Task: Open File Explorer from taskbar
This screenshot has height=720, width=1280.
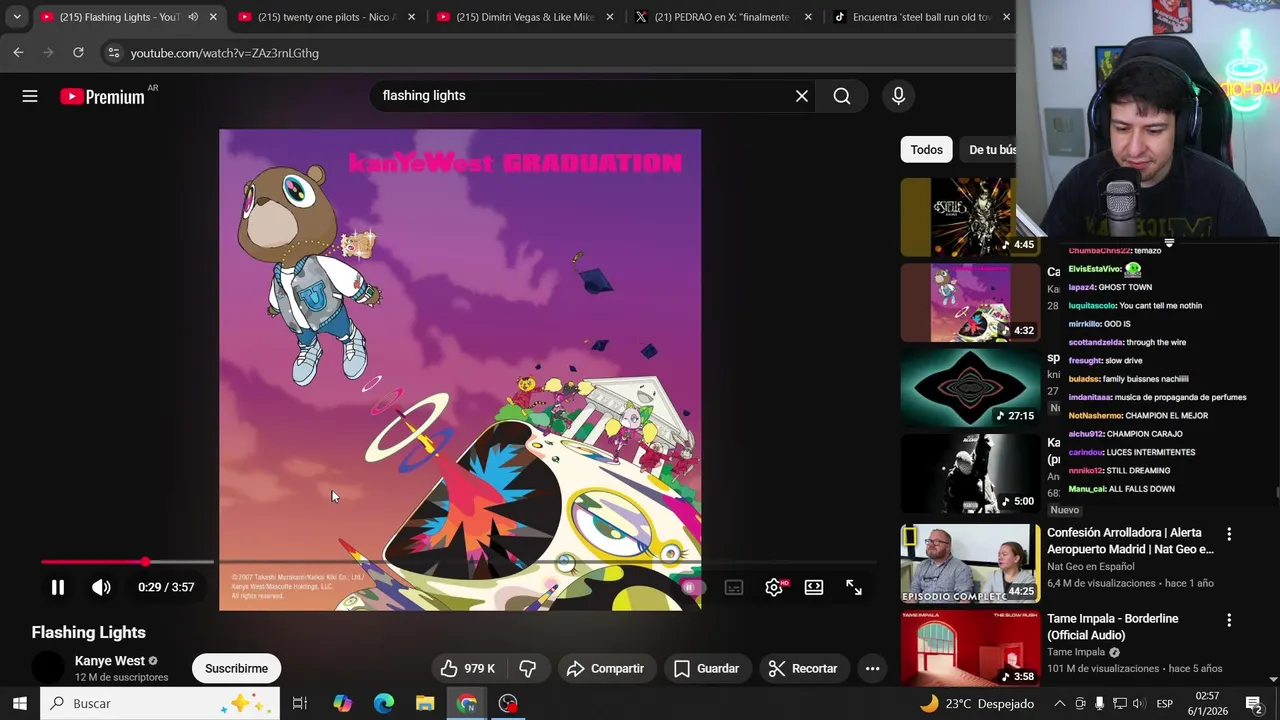Action: click(x=425, y=704)
